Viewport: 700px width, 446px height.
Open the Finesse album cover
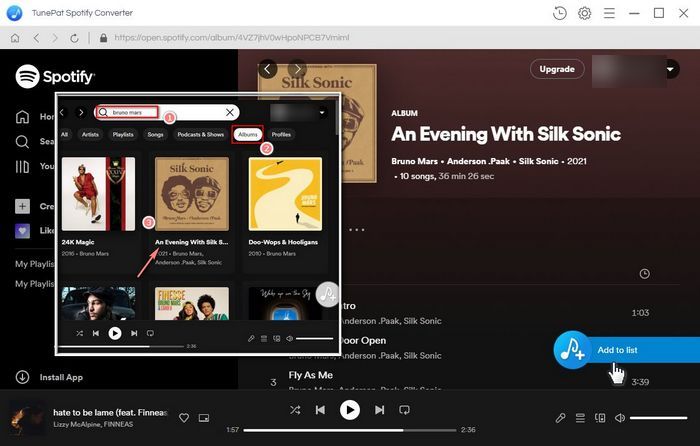[x=192, y=304]
